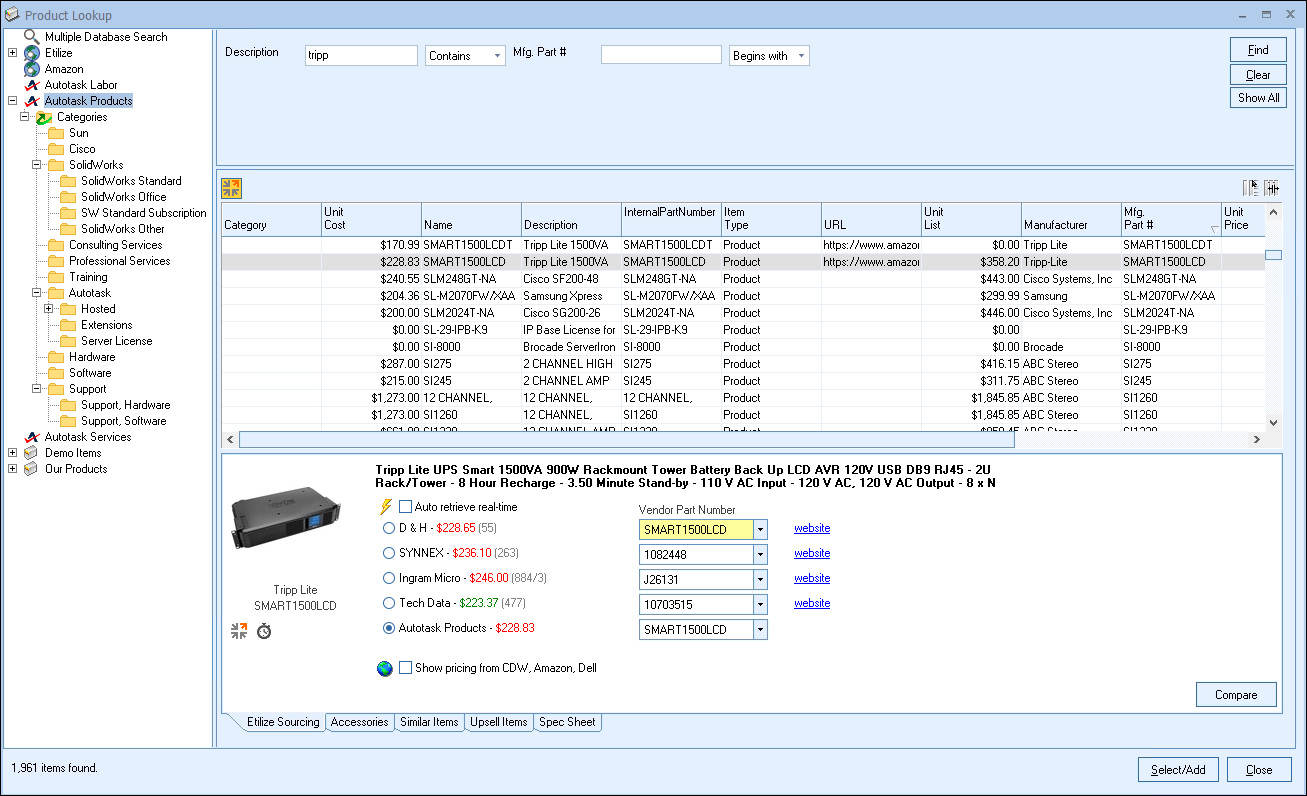Click the Multiple Database Search magnifier icon
Screen dimensions: 1307x796
click(x=31, y=37)
